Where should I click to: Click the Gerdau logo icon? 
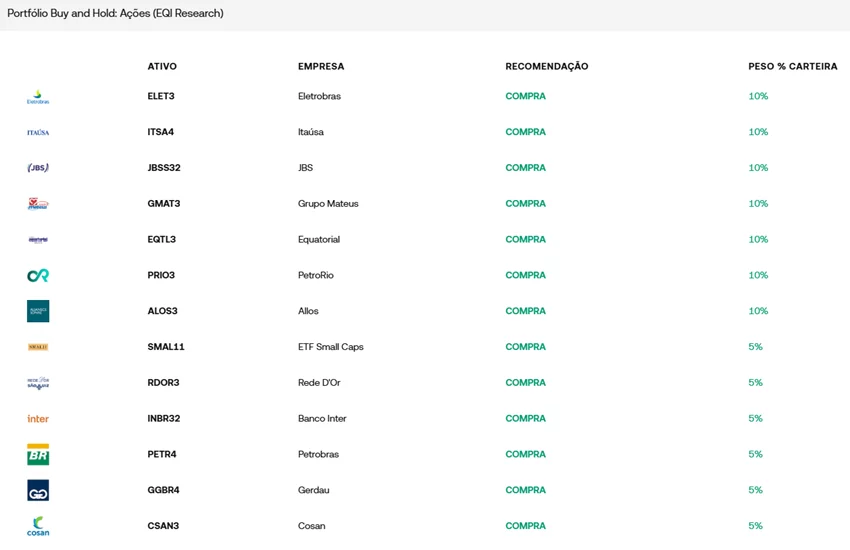38,490
